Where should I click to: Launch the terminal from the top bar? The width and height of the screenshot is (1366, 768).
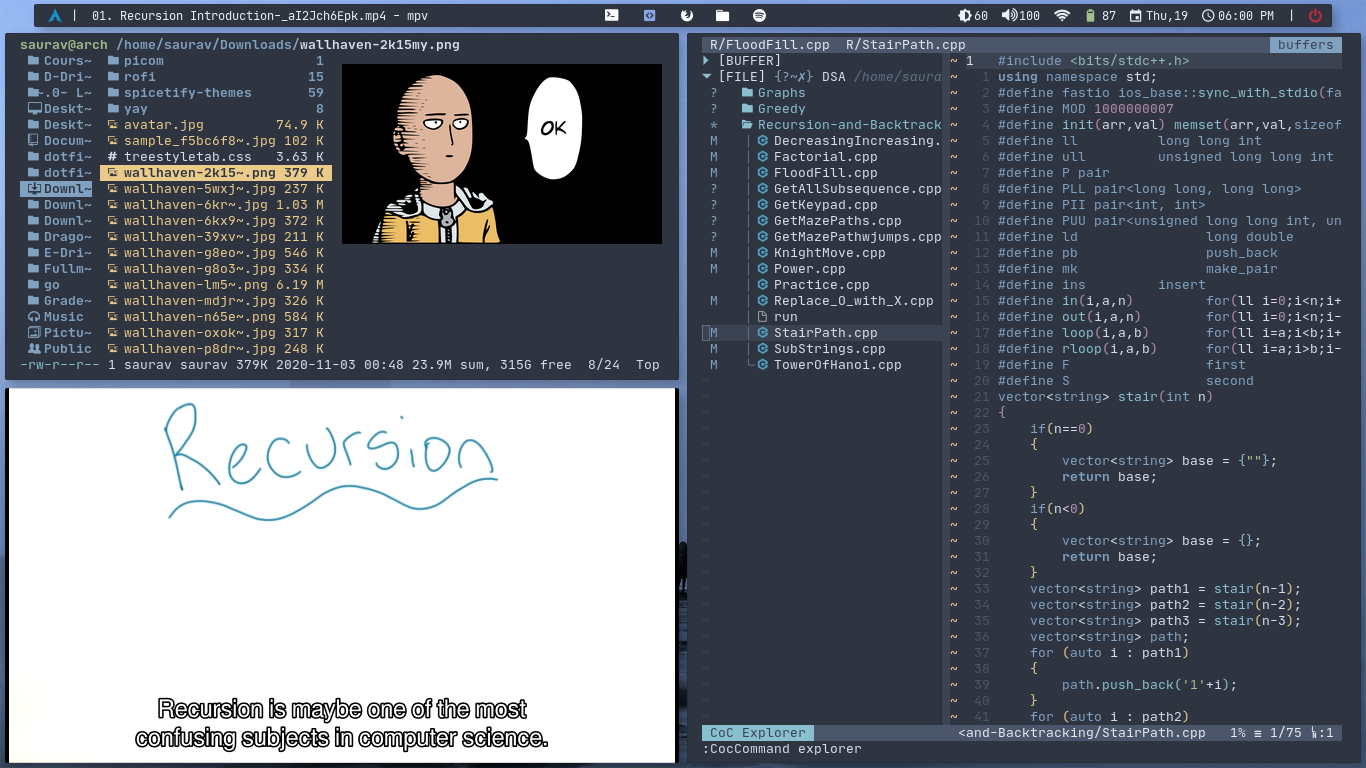pos(612,16)
